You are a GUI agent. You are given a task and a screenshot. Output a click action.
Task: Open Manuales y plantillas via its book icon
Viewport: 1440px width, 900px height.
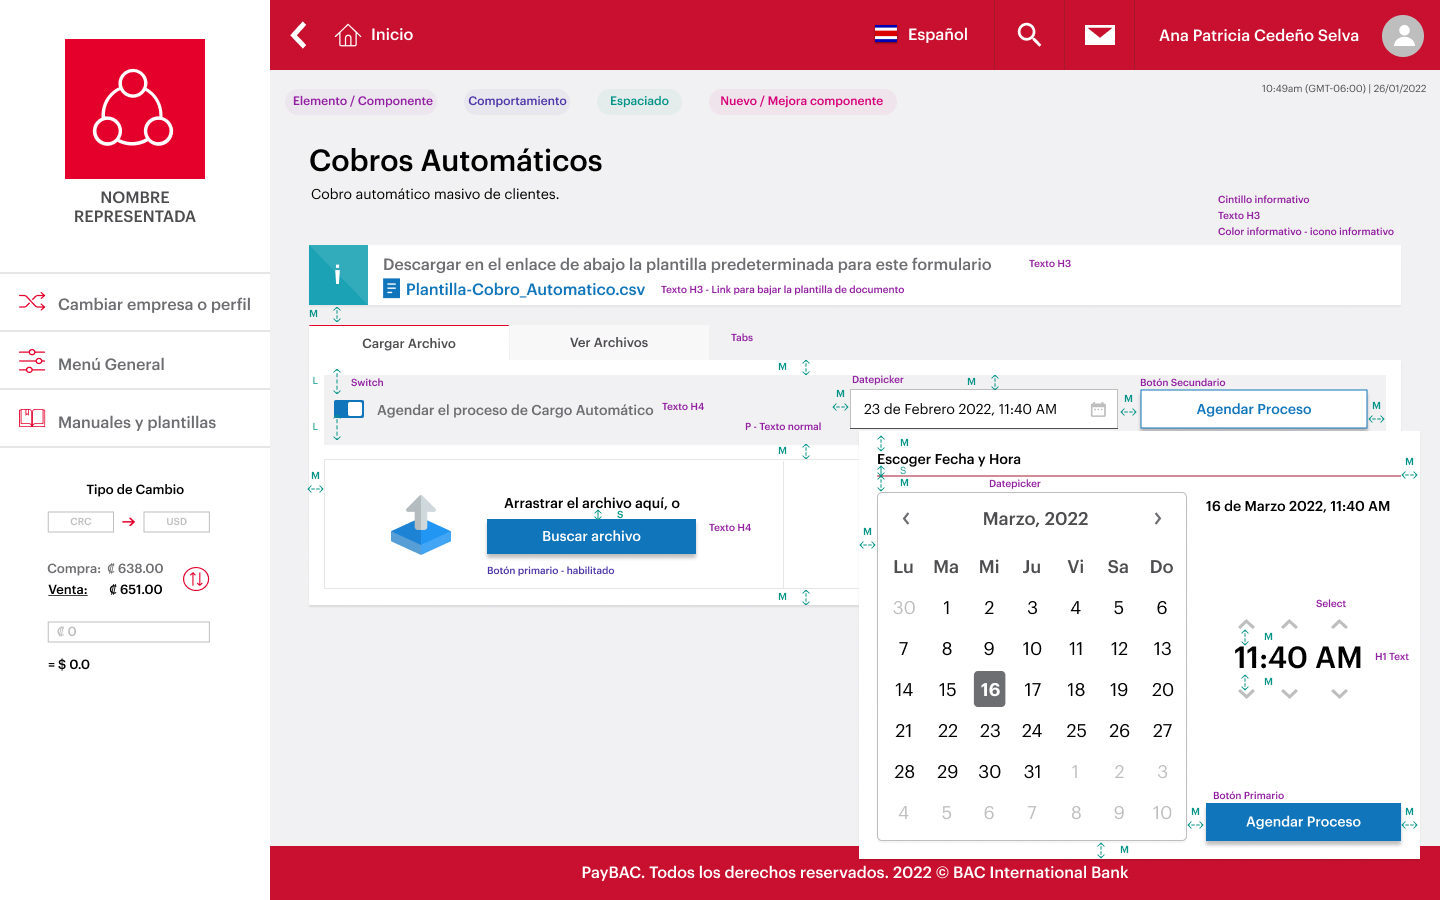pos(31,418)
